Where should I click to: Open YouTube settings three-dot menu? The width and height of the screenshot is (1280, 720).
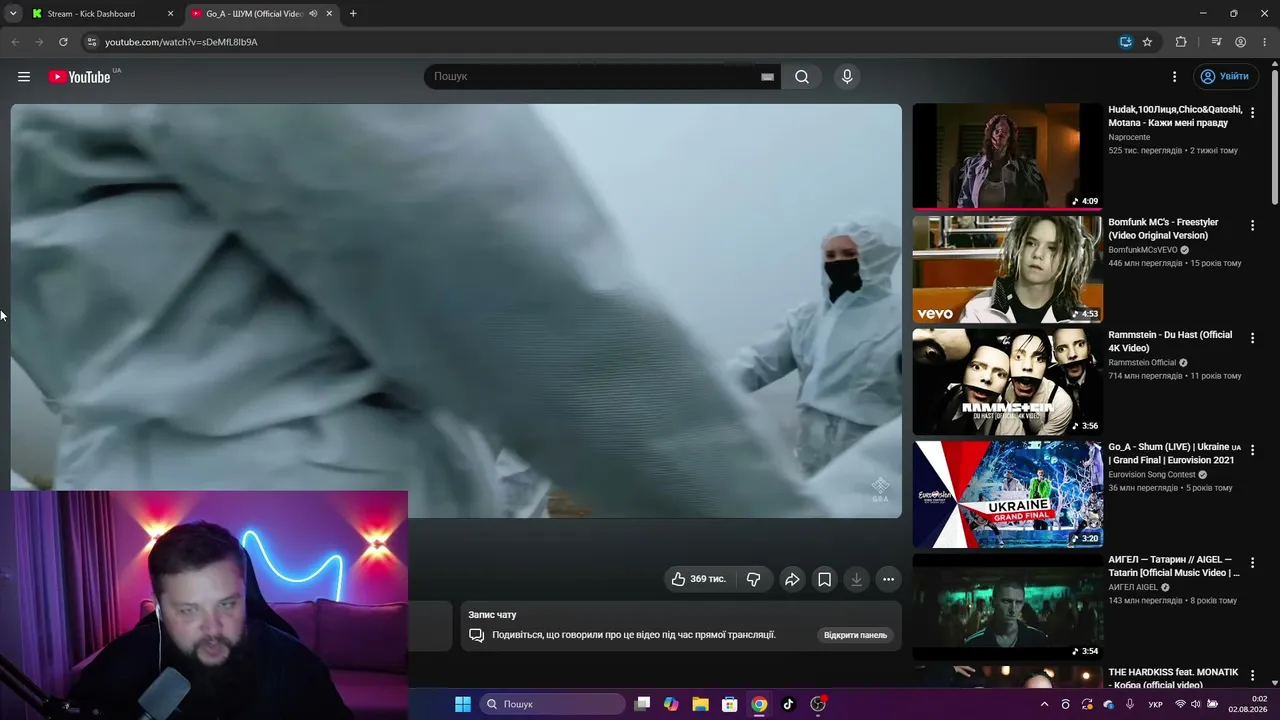point(1175,77)
